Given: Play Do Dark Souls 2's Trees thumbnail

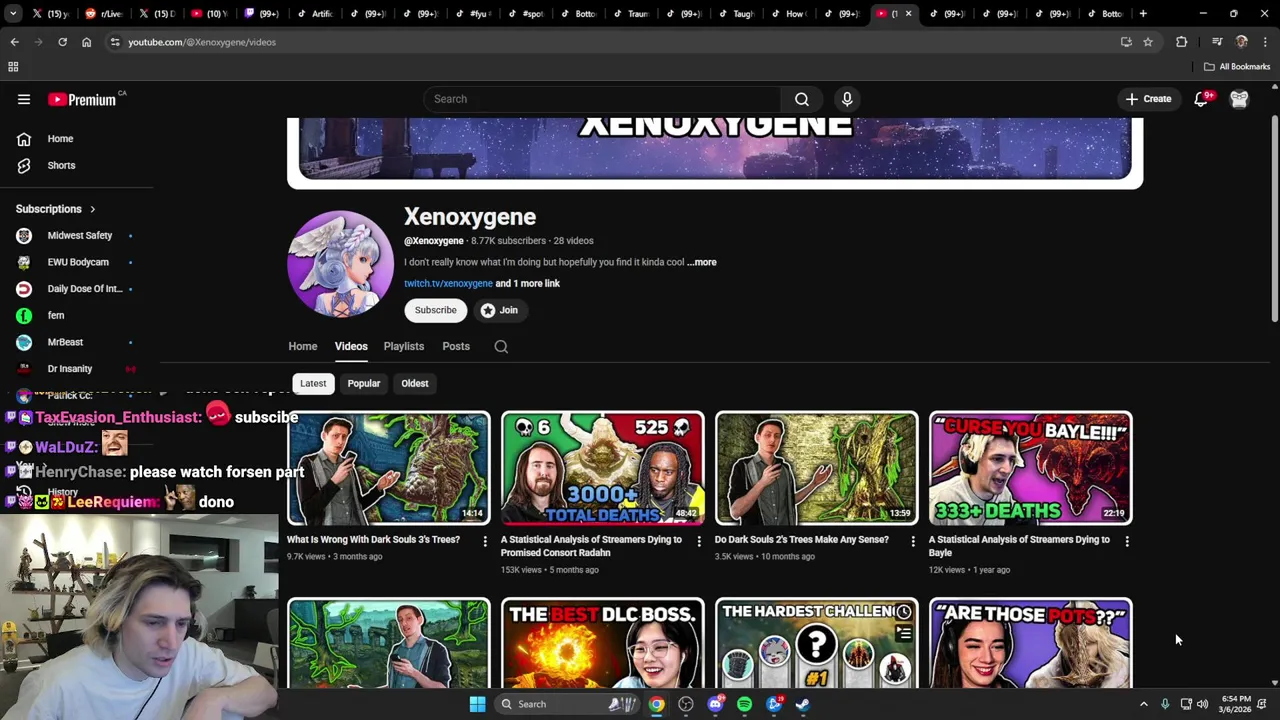Looking at the screenshot, I should [817, 468].
